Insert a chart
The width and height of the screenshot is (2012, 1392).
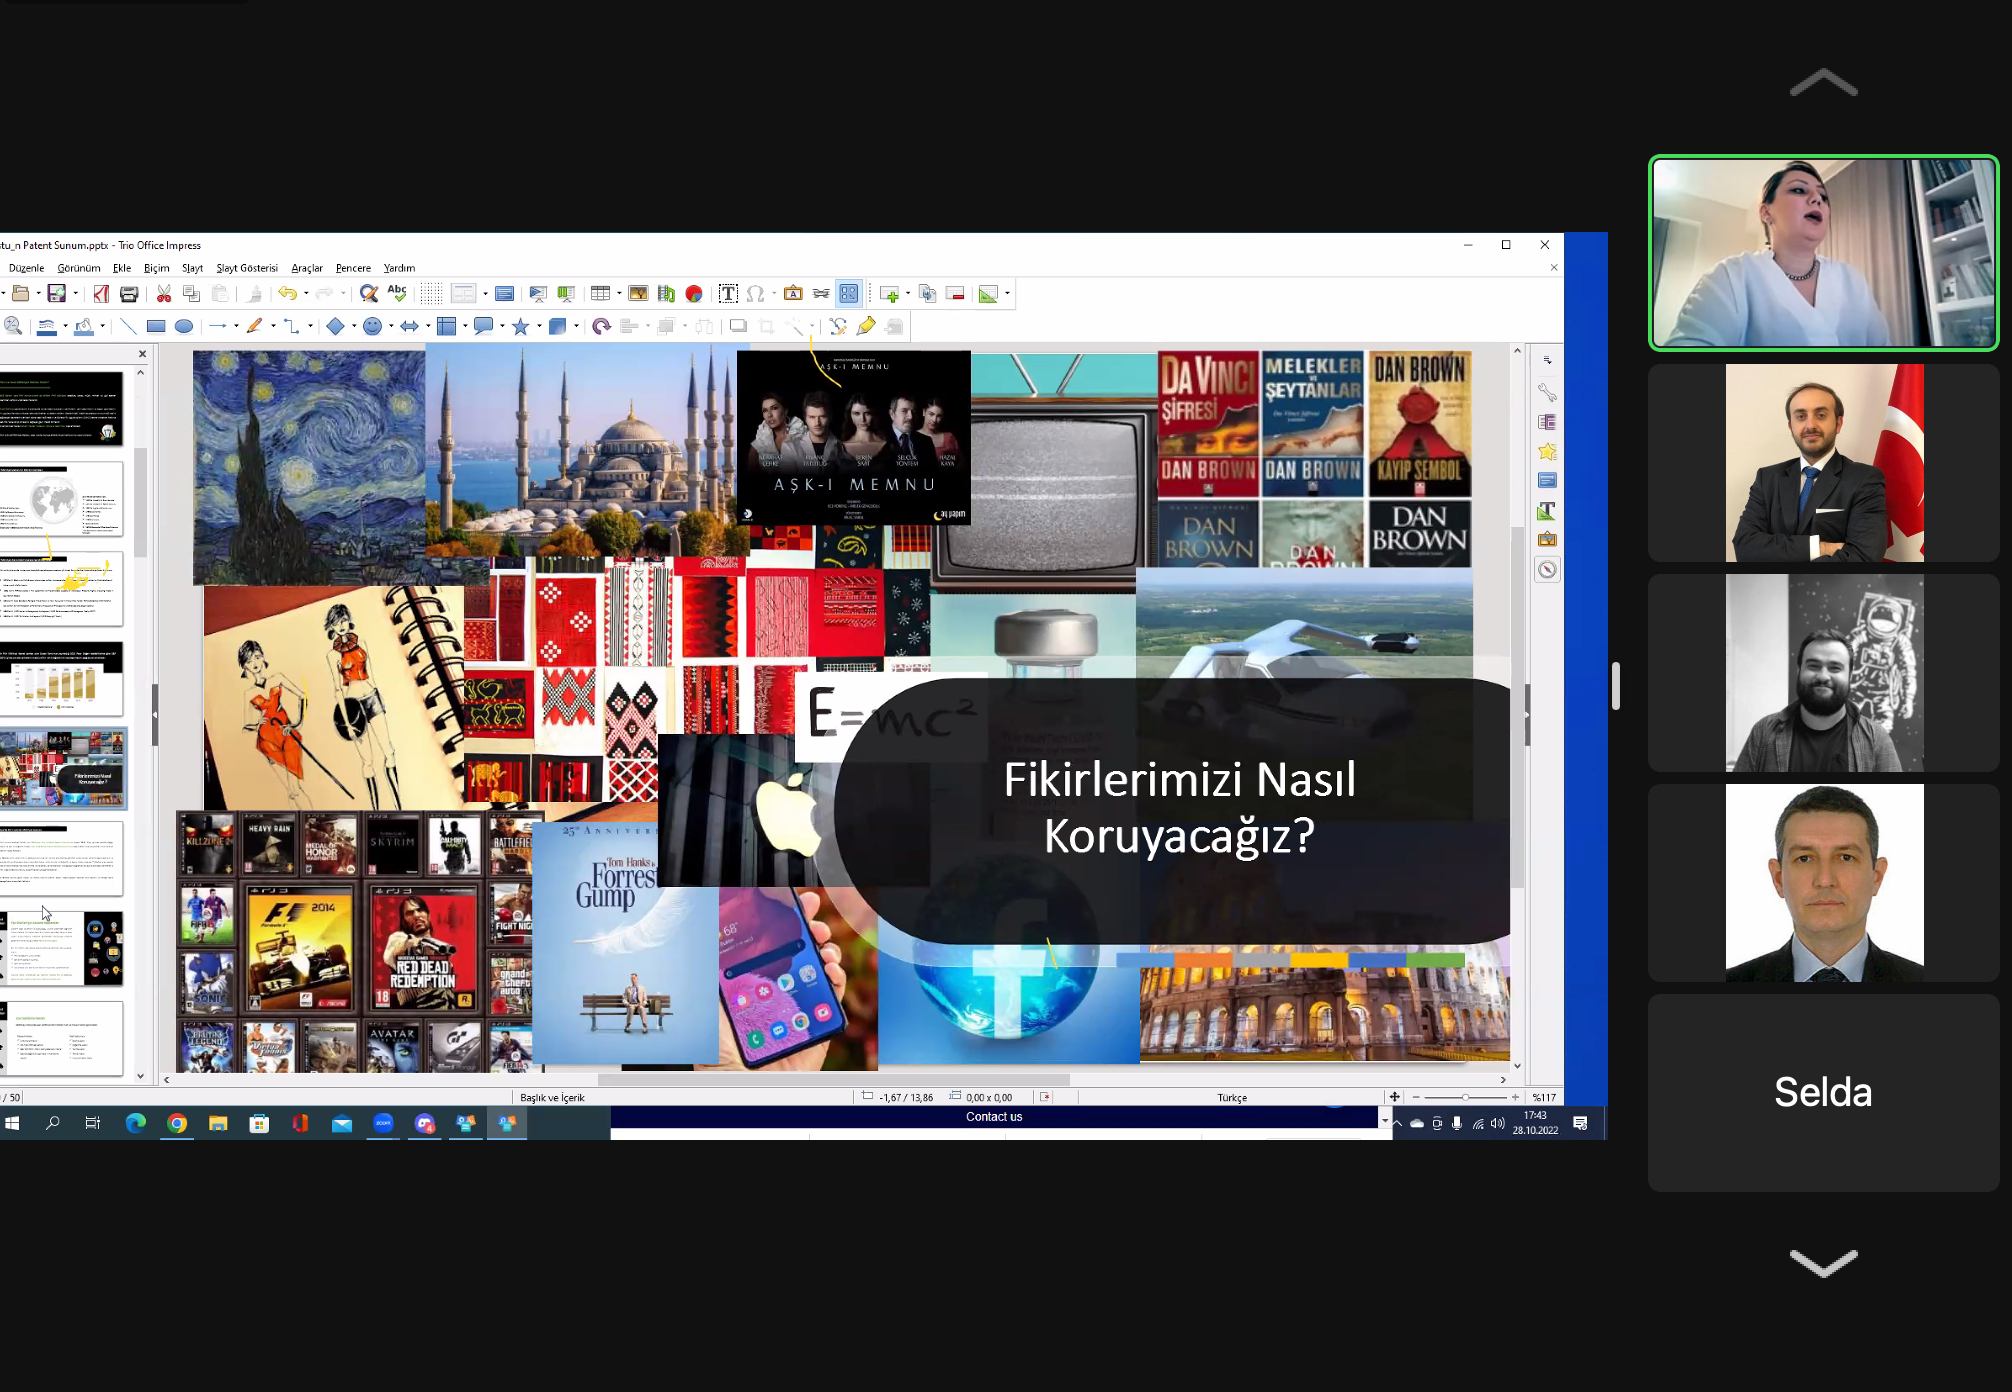tap(694, 294)
